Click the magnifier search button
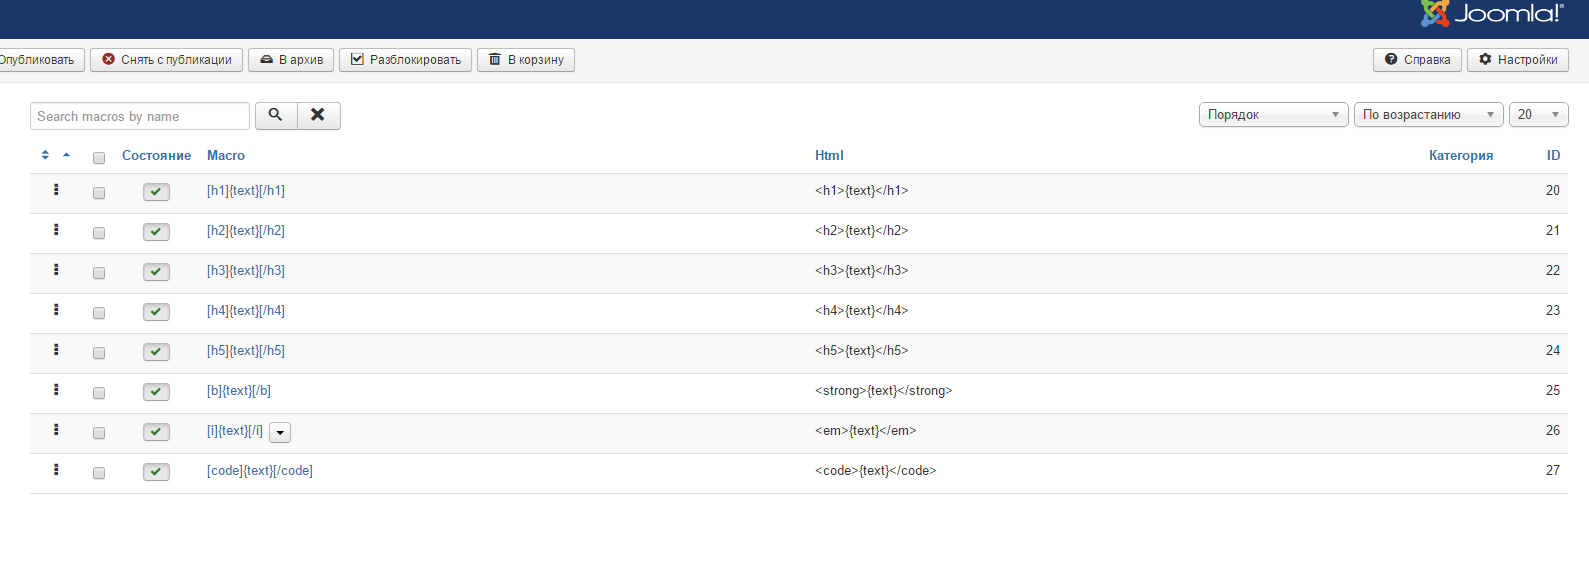This screenshot has width=1589, height=581. coord(276,116)
